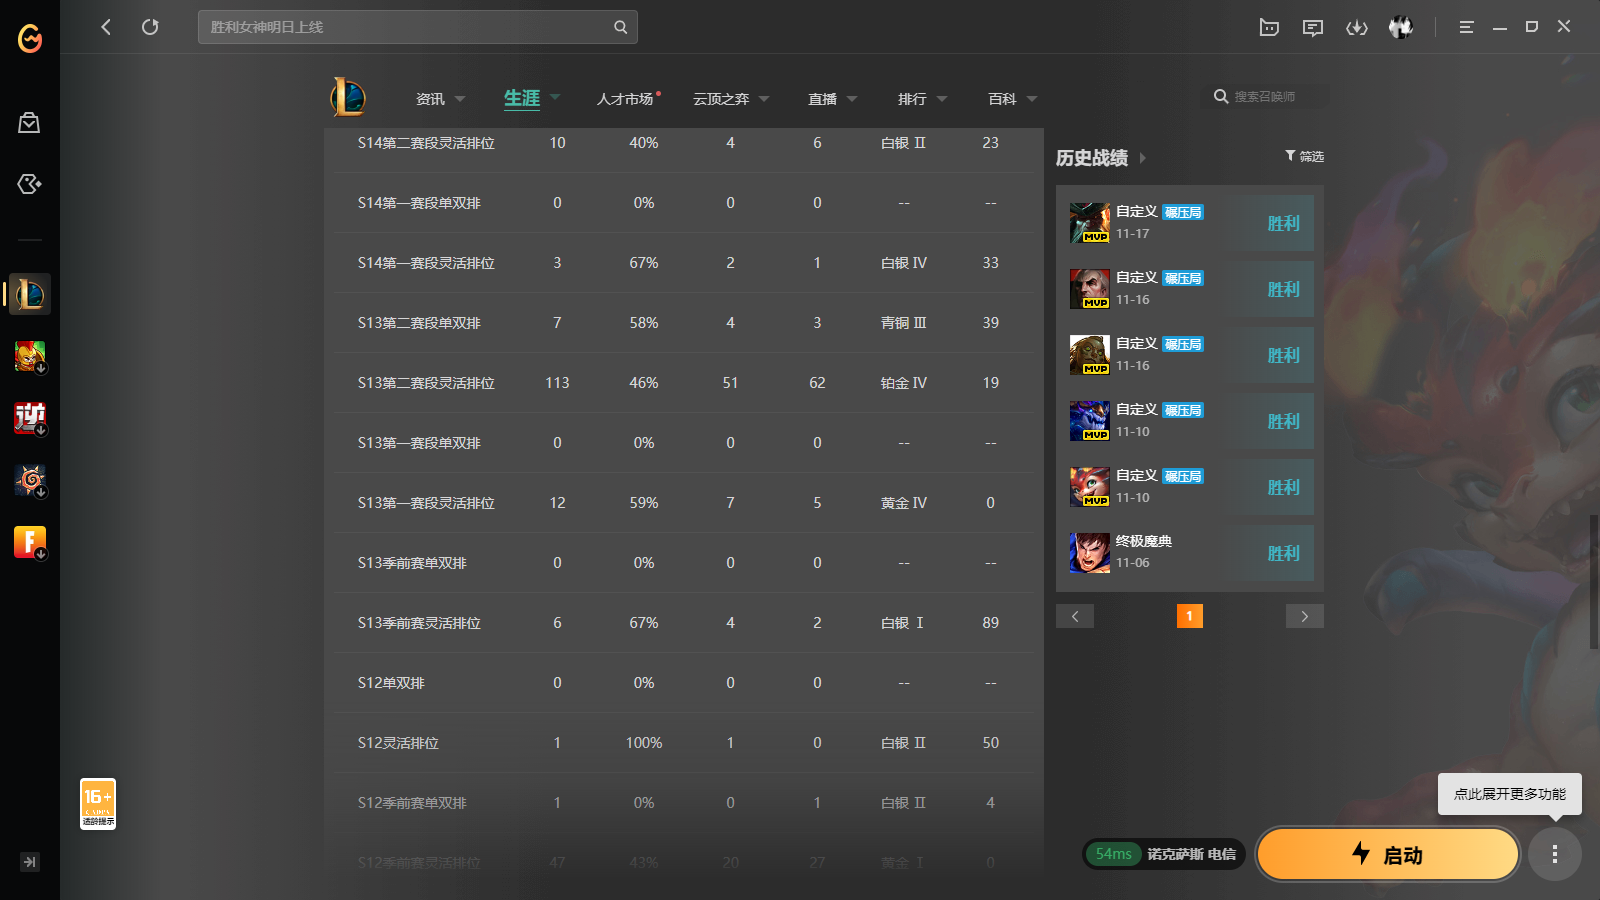This screenshot has width=1600, height=900.
Task: Open the game tag icon in the sidebar
Action: point(29,184)
